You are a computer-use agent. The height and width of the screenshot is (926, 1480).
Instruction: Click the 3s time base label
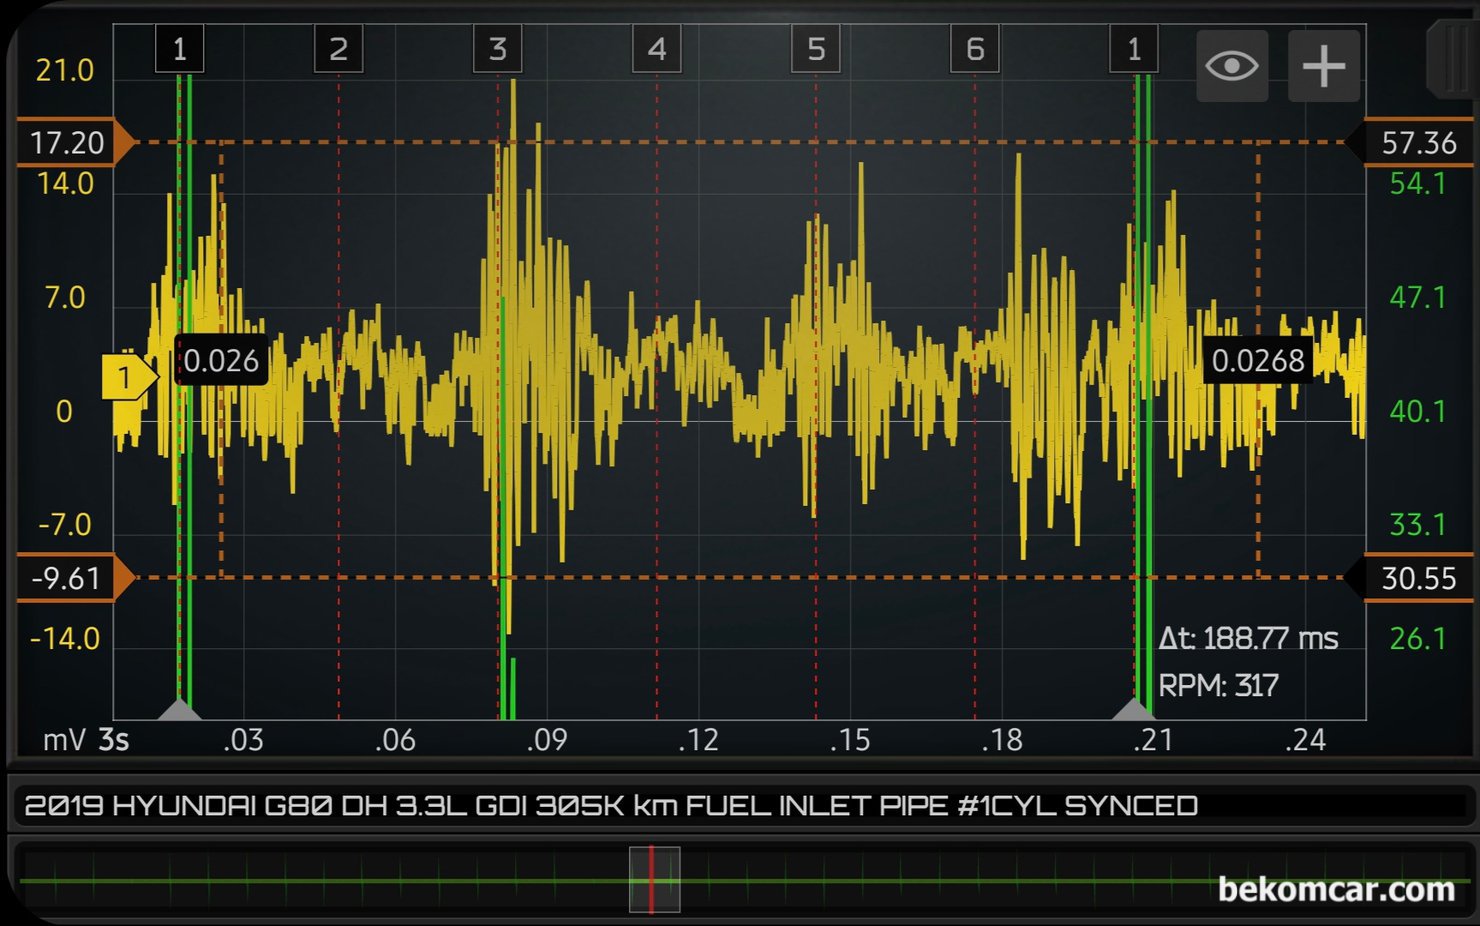113,740
